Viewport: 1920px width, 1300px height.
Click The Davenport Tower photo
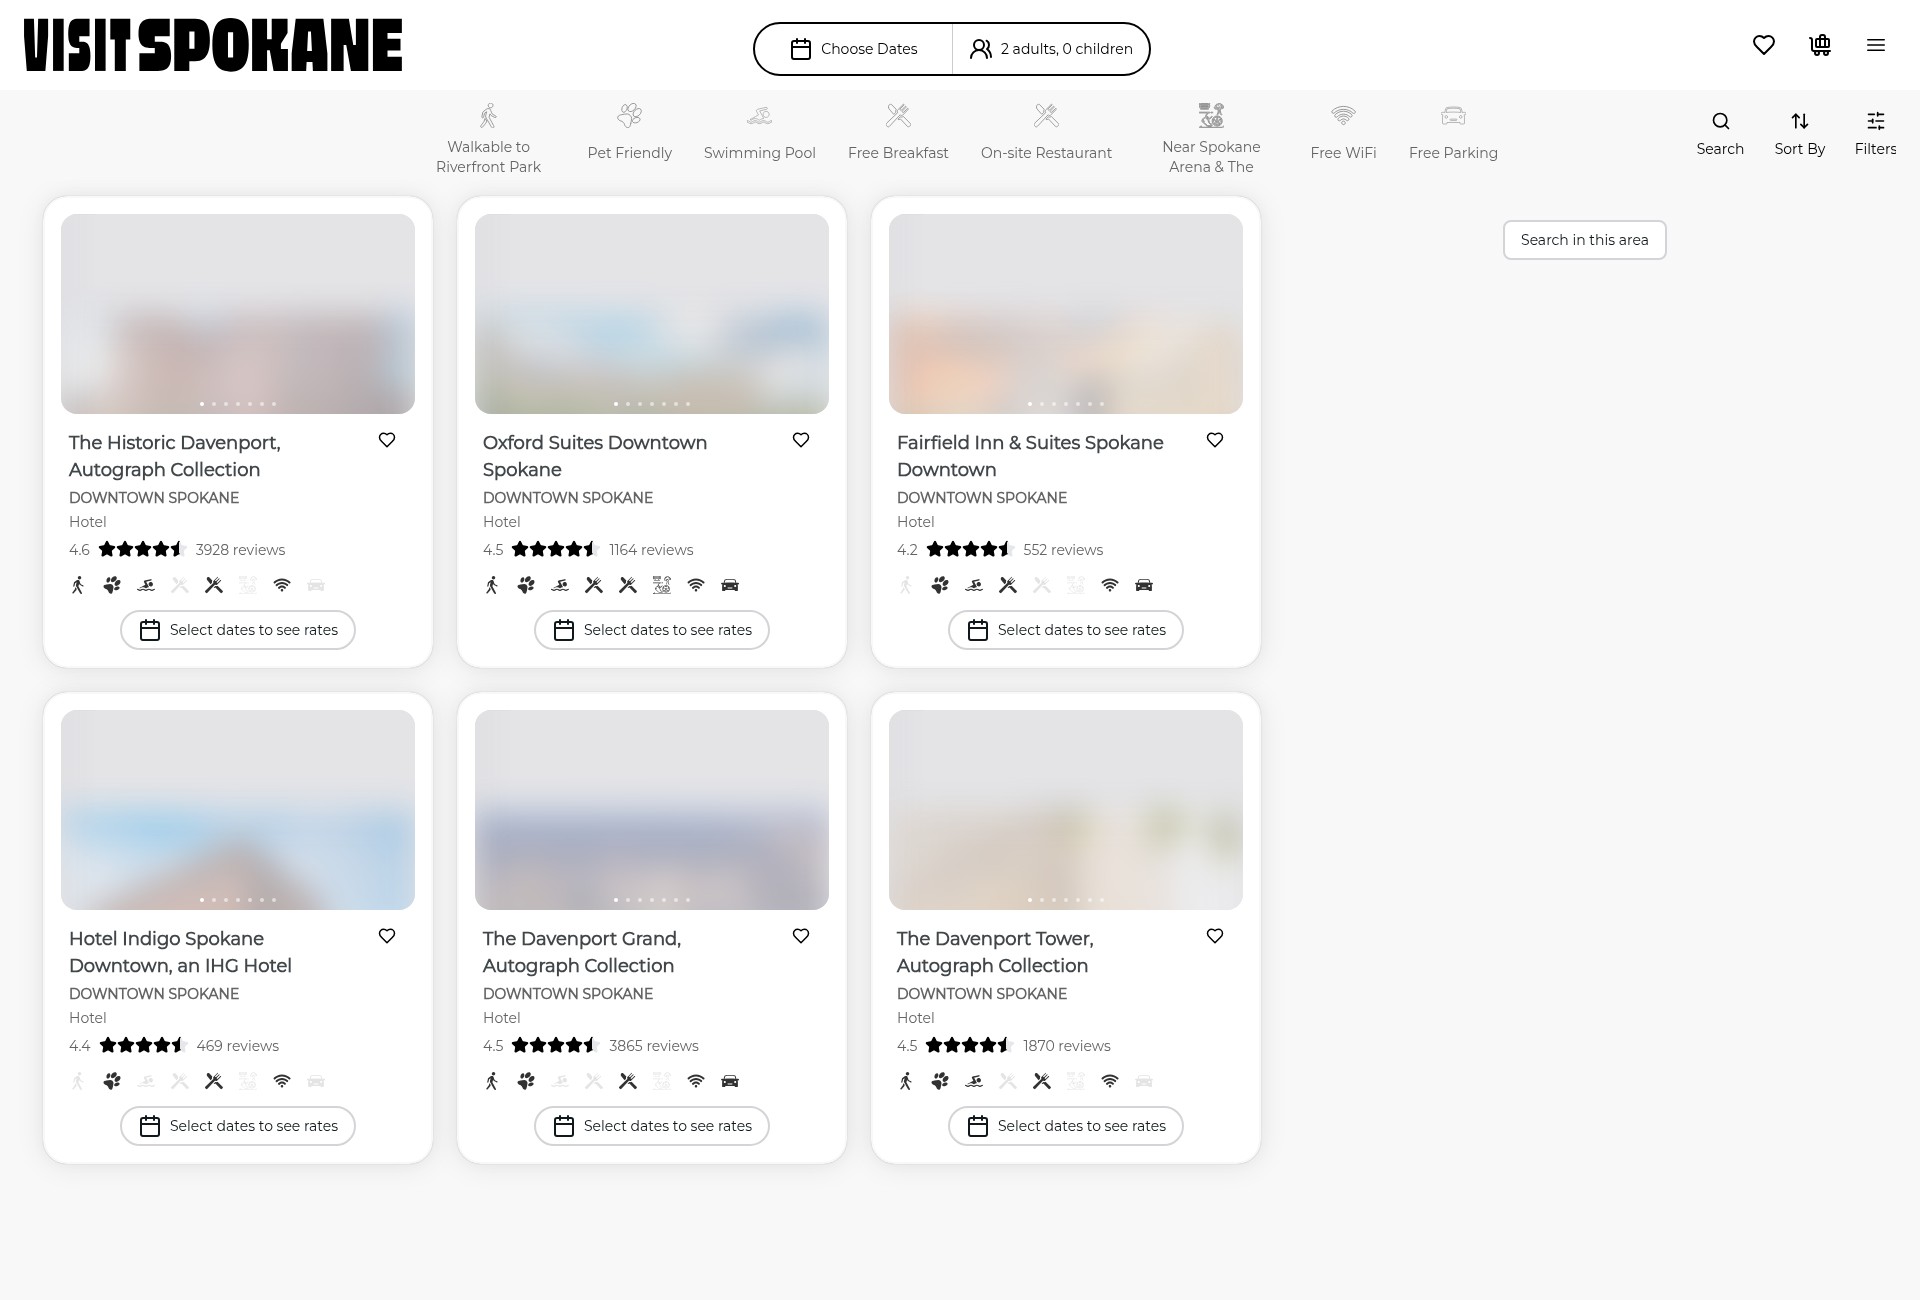pyautogui.click(x=1066, y=810)
